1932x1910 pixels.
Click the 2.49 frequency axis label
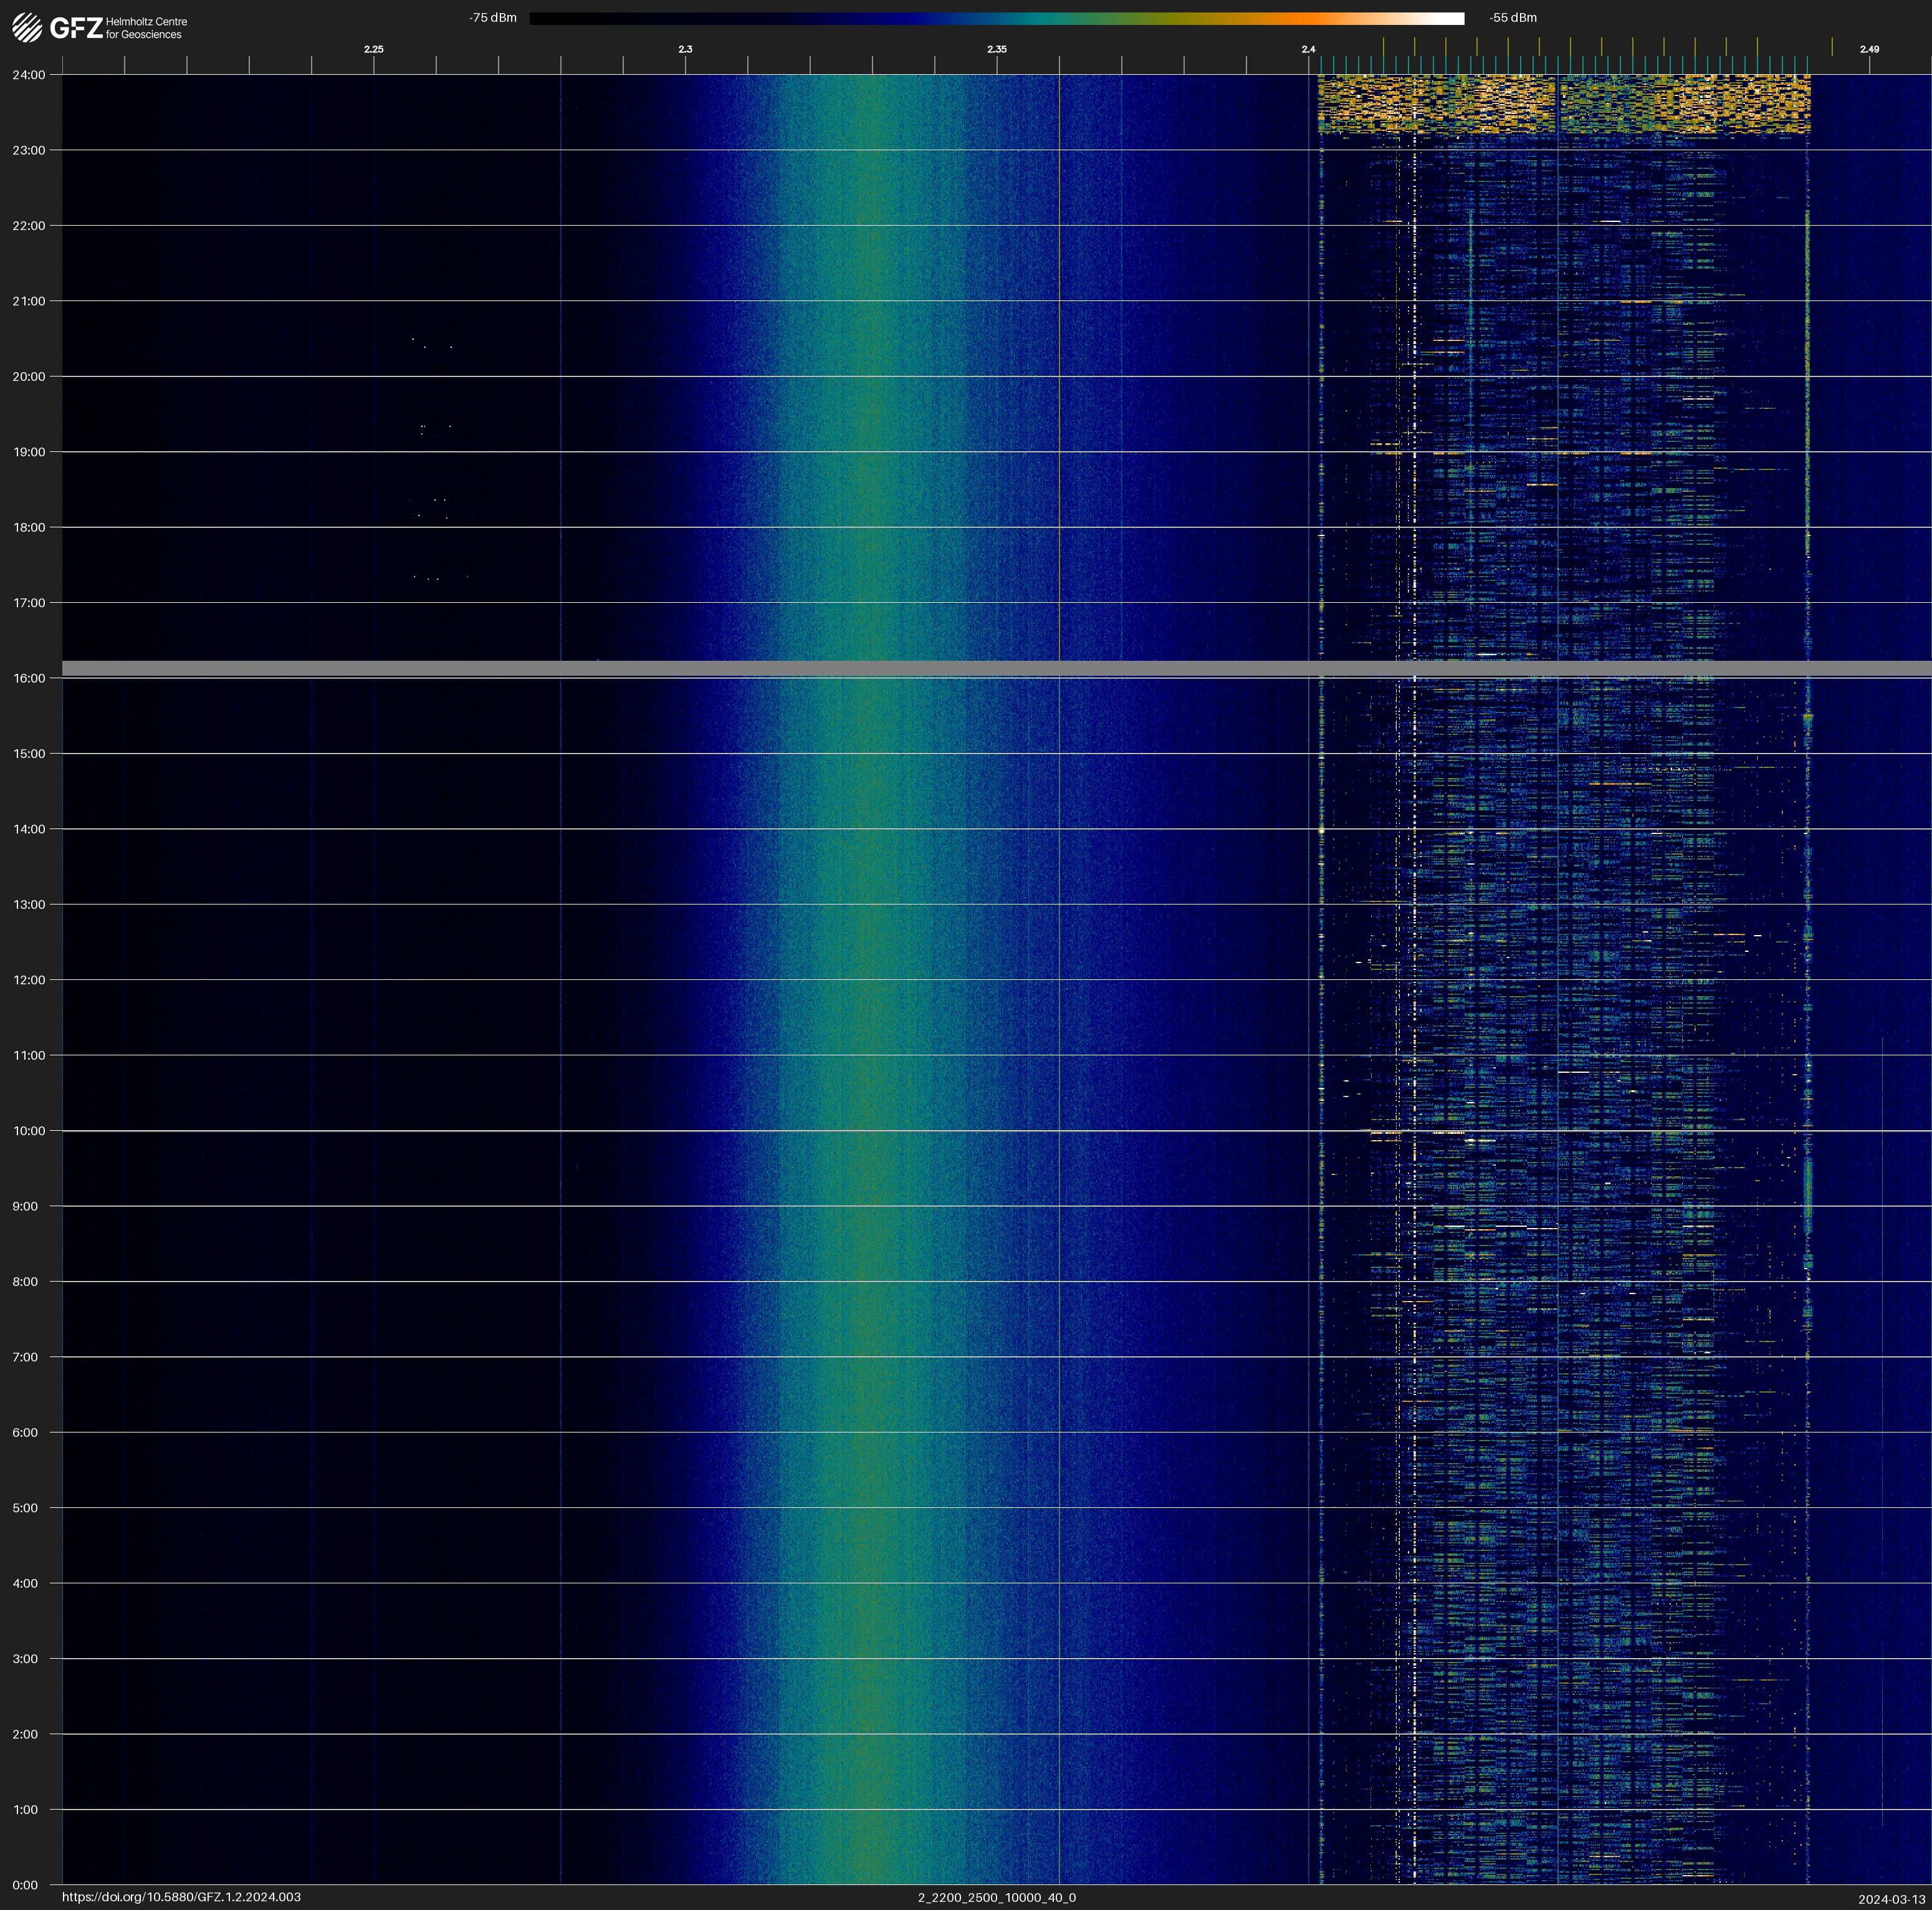[1868, 49]
